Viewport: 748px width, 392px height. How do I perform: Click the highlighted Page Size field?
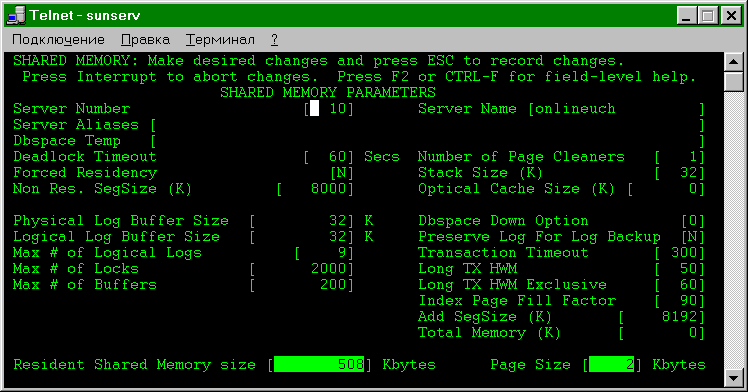(612, 364)
